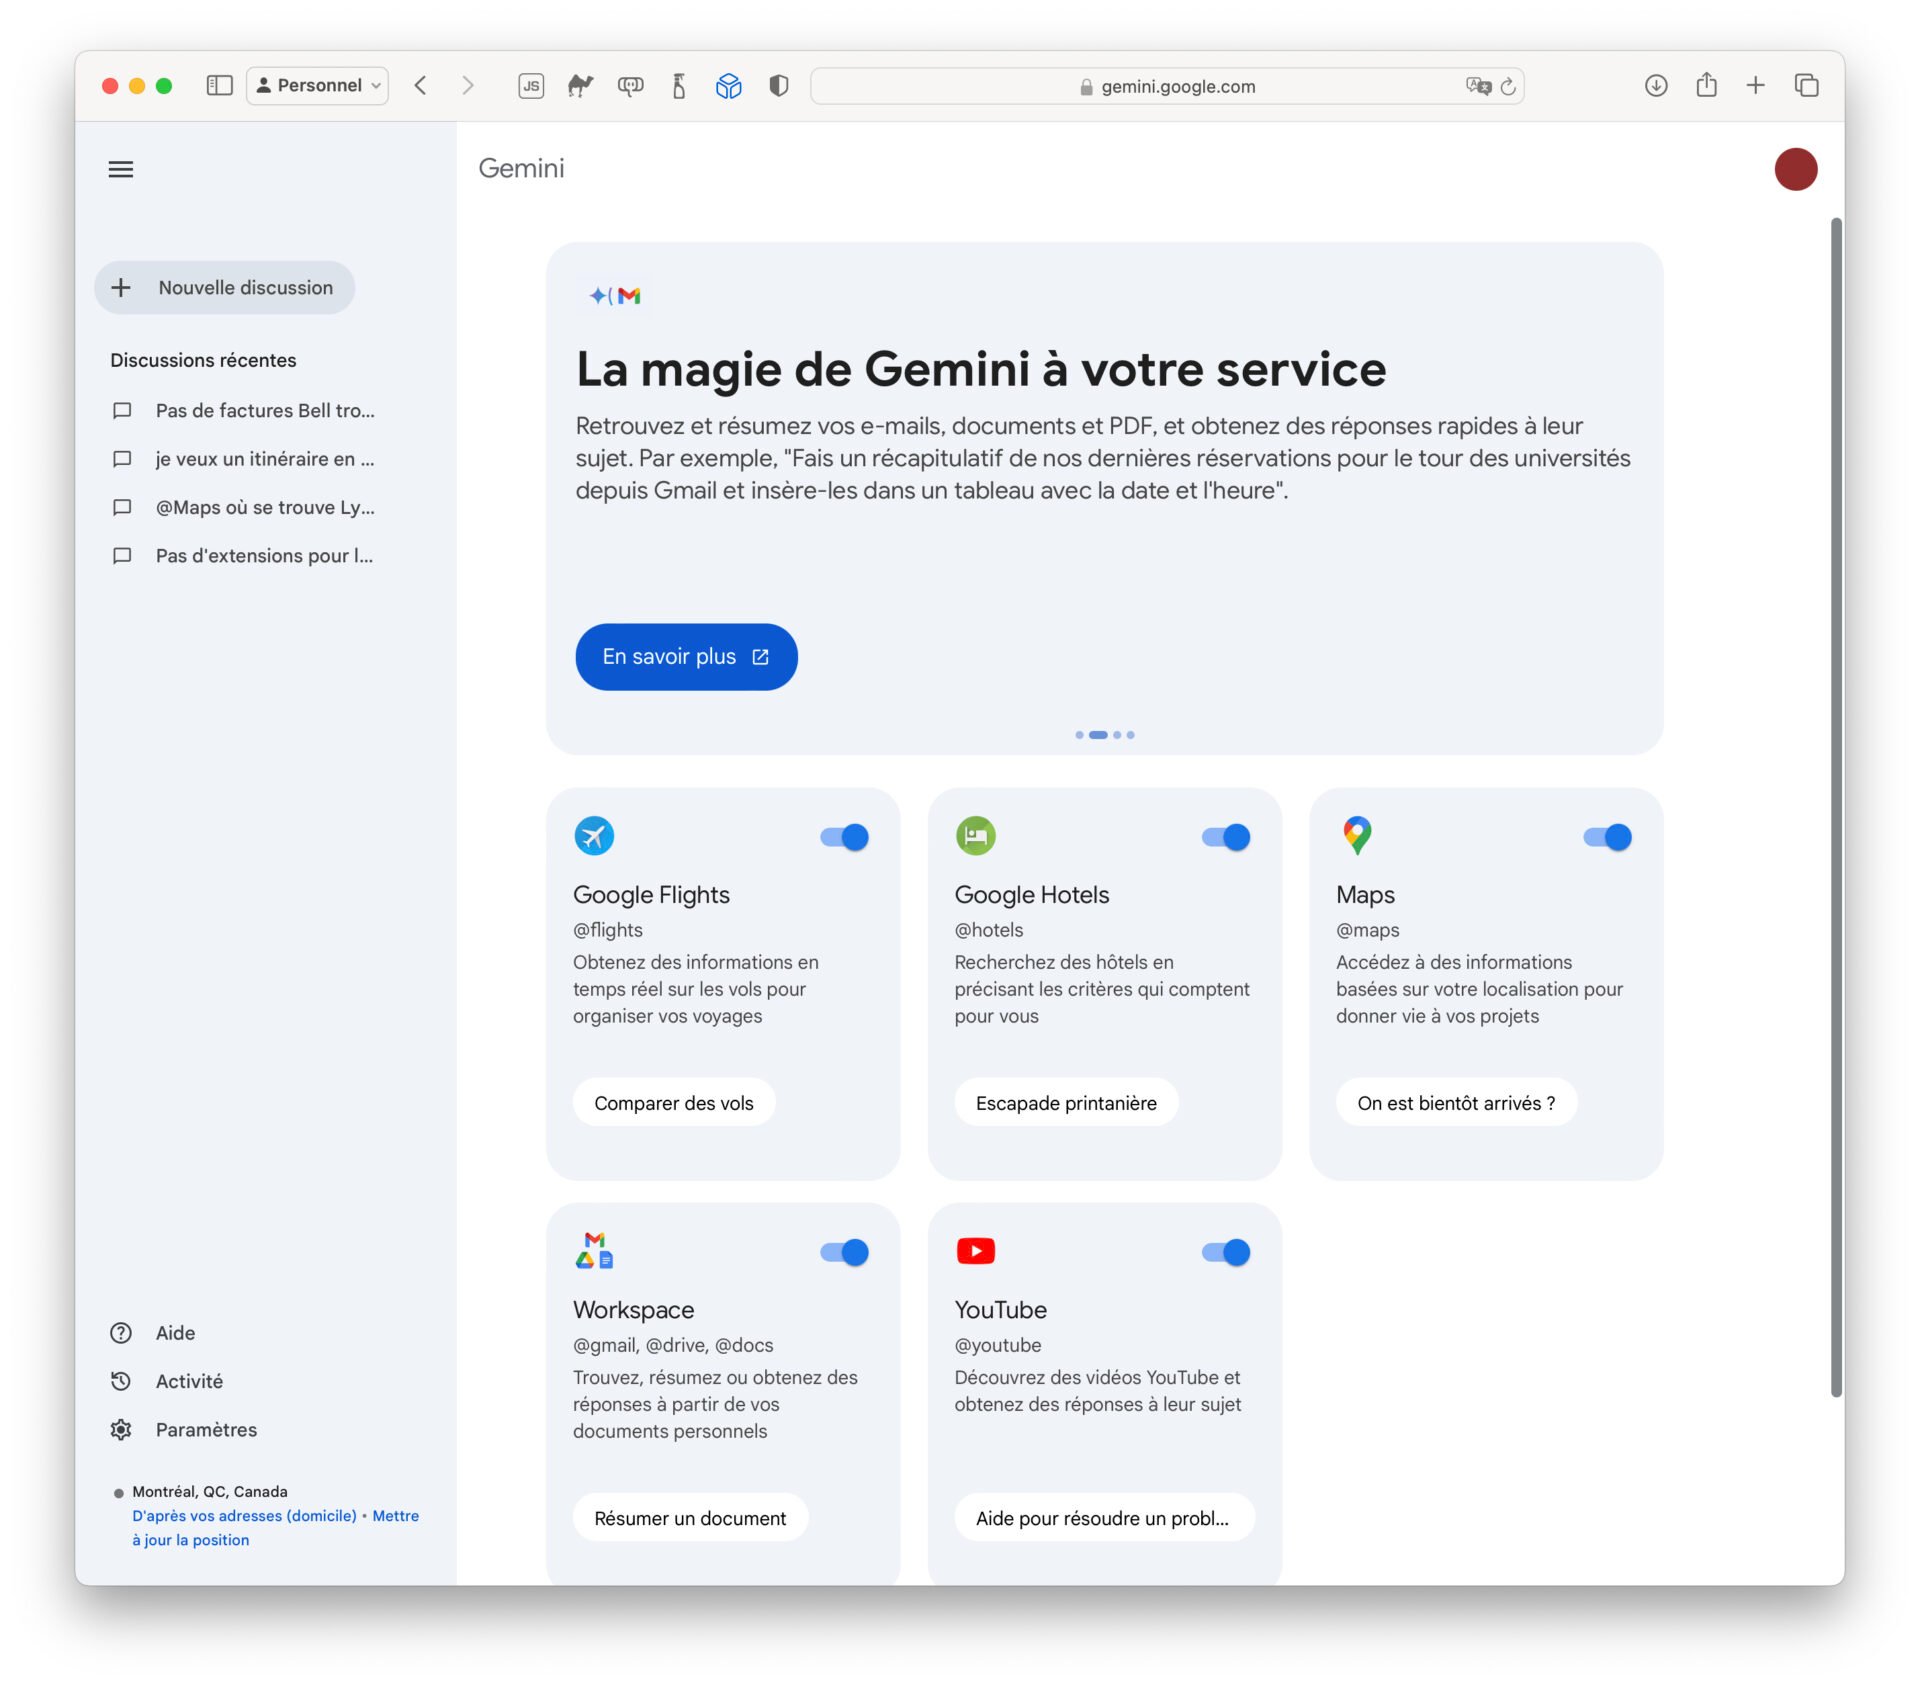Select the first carousel dot in banner
Viewport: 1920px width, 1685px height.
(x=1079, y=735)
